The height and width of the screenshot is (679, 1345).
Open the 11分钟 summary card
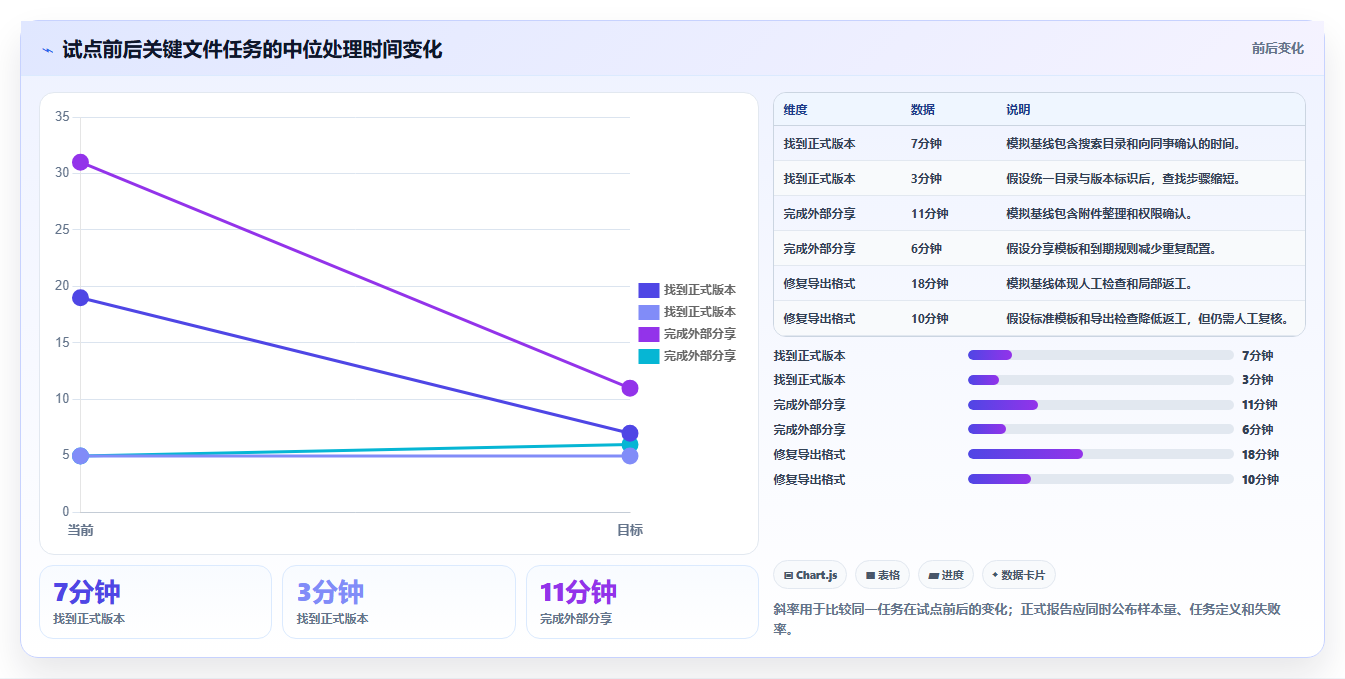[x=642, y=602]
